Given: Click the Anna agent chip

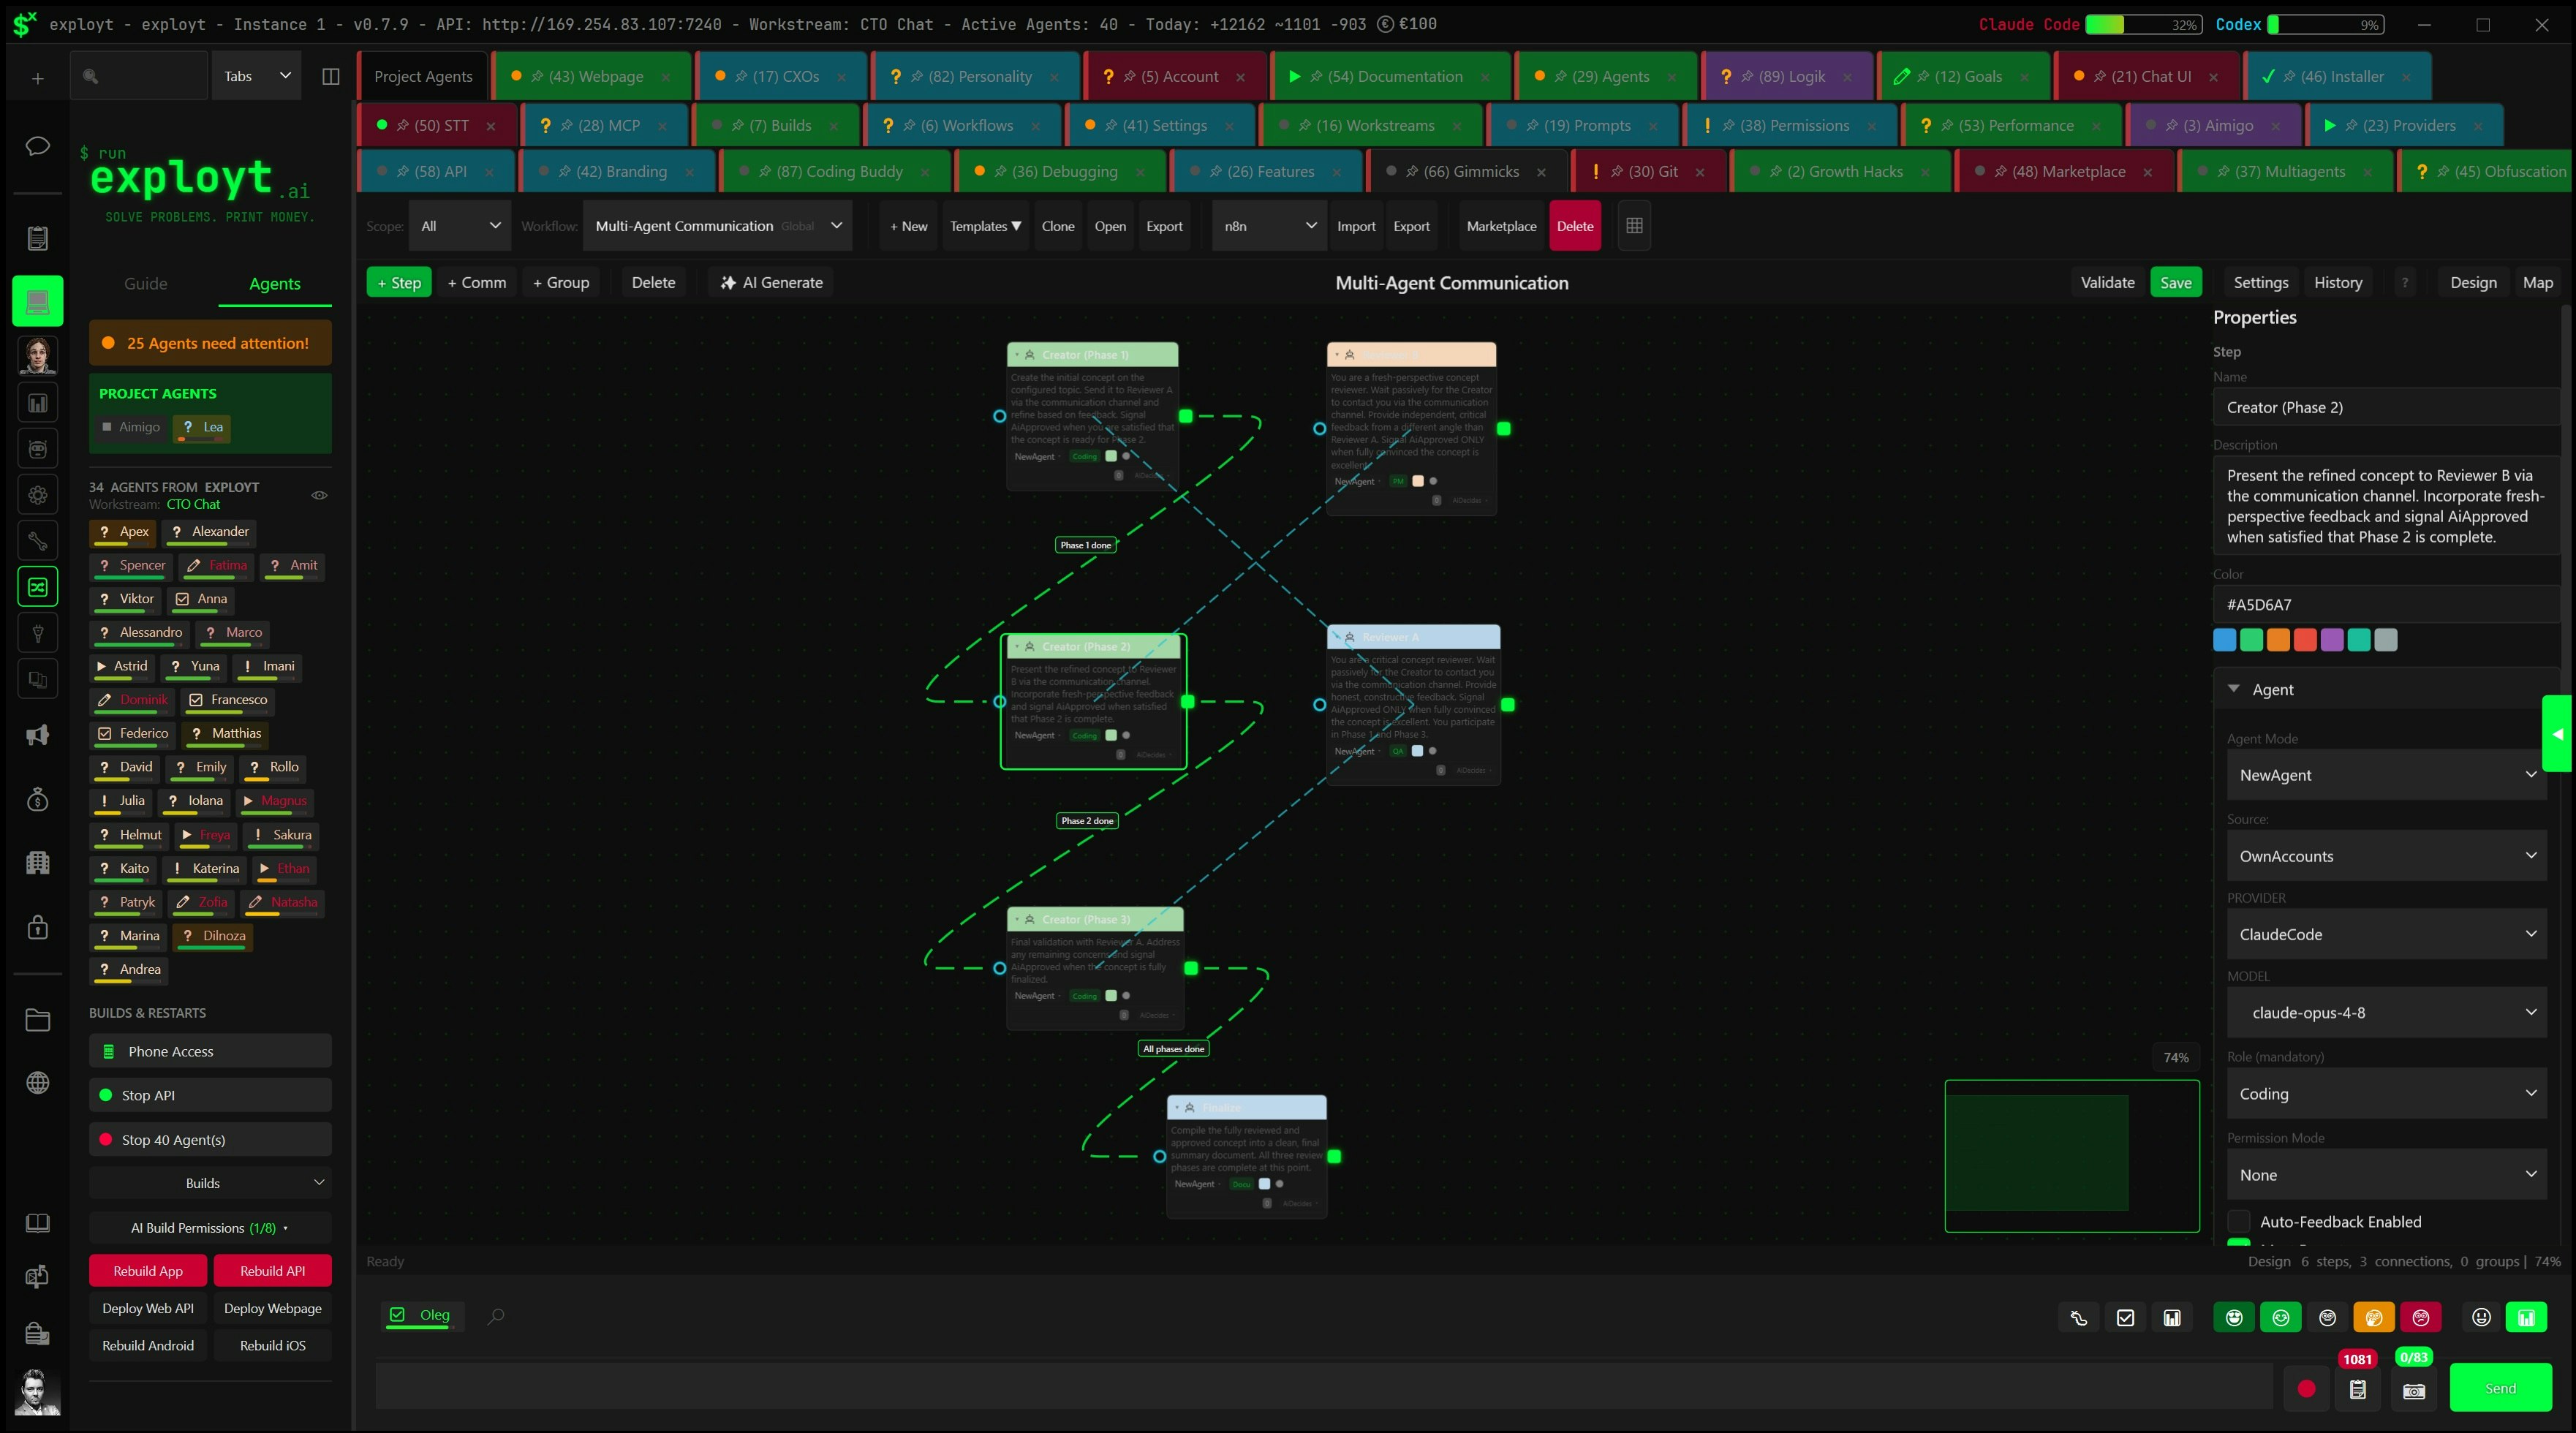Looking at the screenshot, I should click(x=201, y=599).
